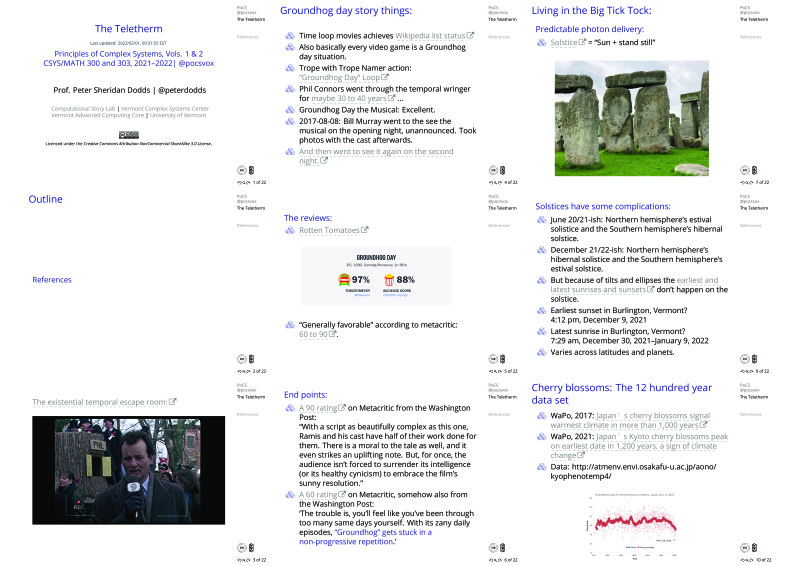Click the external-link icon beside Solstice
The width and height of the screenshot is (800, 566).
pos(585,43)
